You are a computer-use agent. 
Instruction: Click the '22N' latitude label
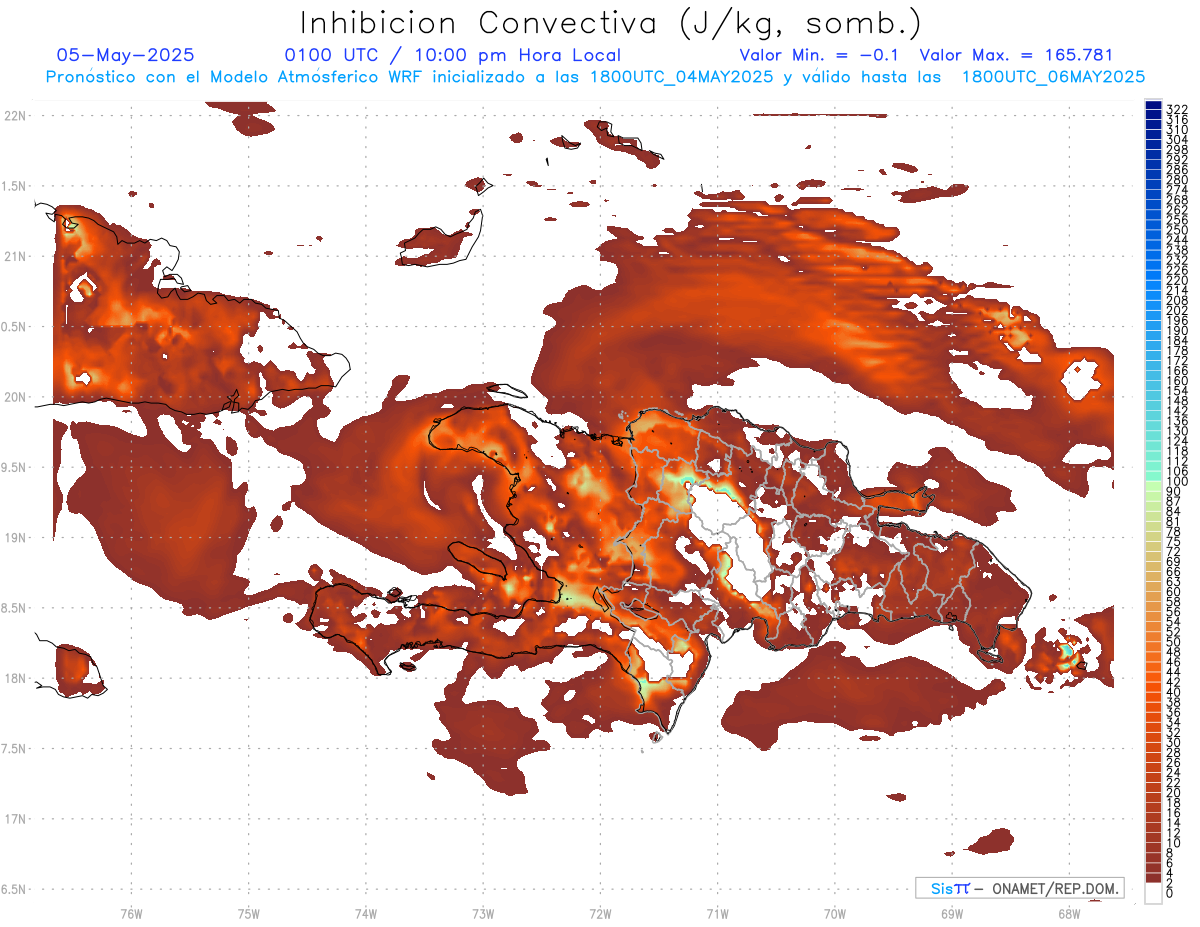[x=16, y=115]
